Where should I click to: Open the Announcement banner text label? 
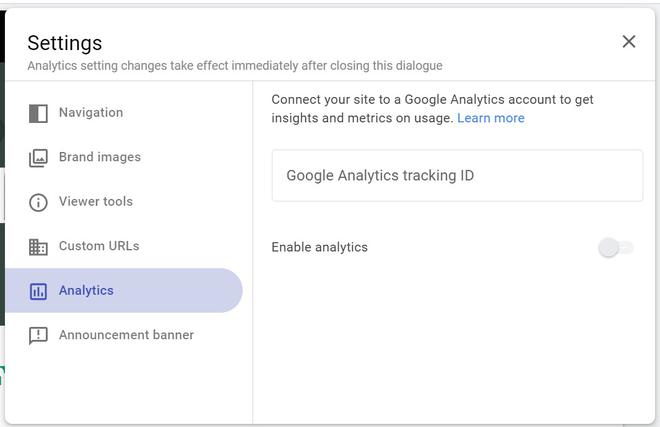[x=126, y=335]
